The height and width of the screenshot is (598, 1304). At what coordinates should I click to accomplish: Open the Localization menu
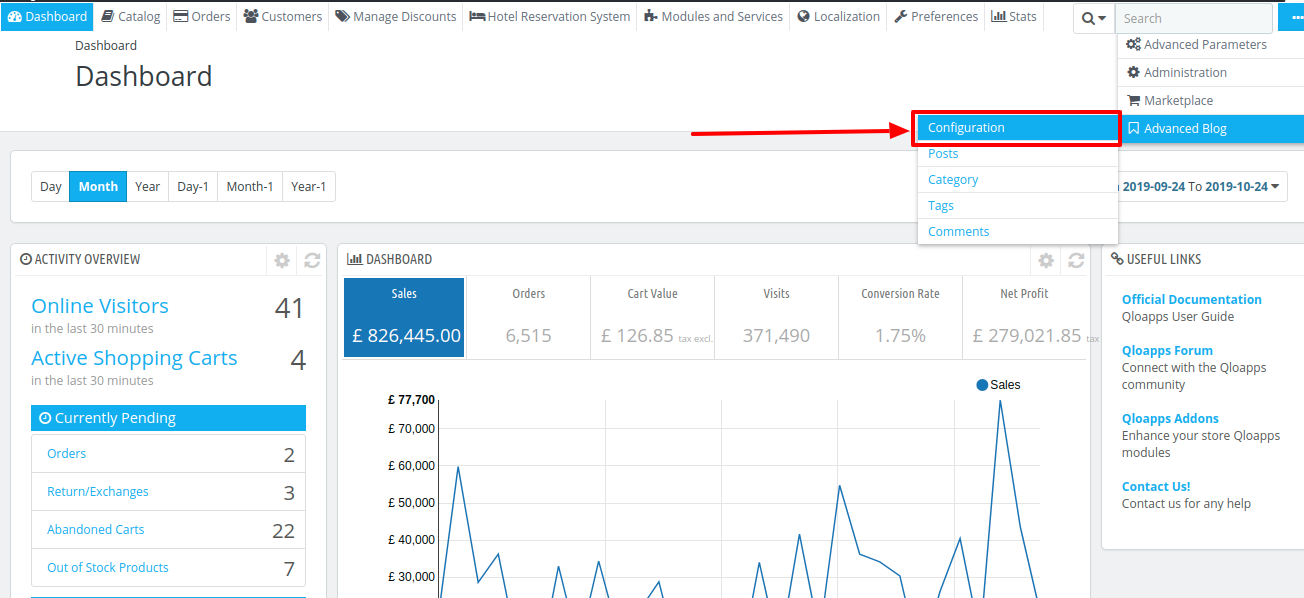click(x=839, y=16)
